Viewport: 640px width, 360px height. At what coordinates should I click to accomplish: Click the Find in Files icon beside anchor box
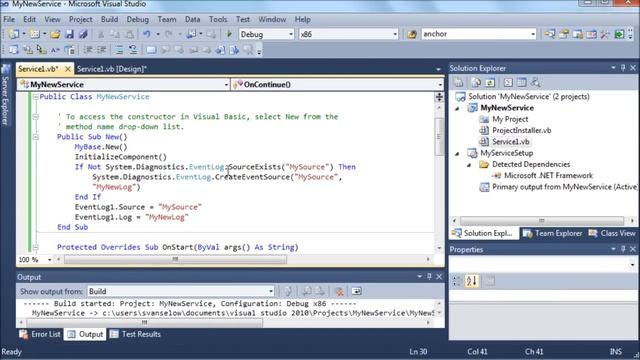(412, 34)
